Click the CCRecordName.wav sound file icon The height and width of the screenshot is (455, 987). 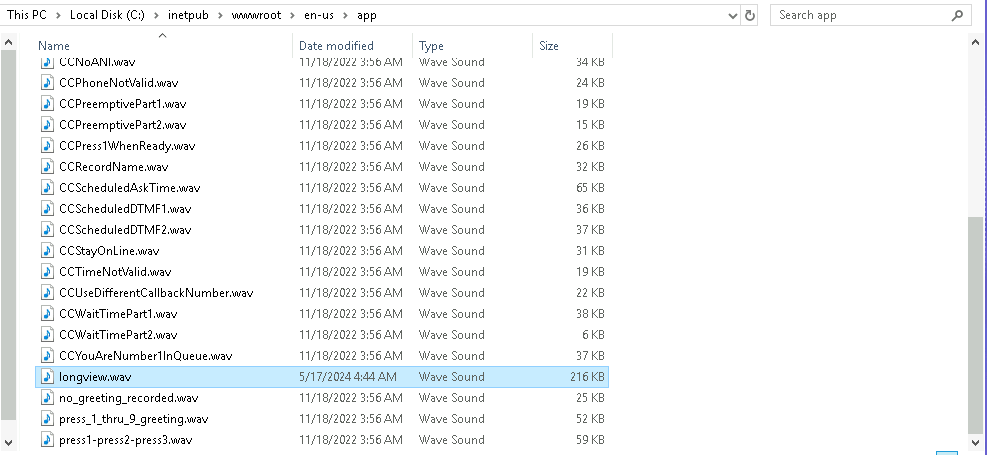point(47,167)
